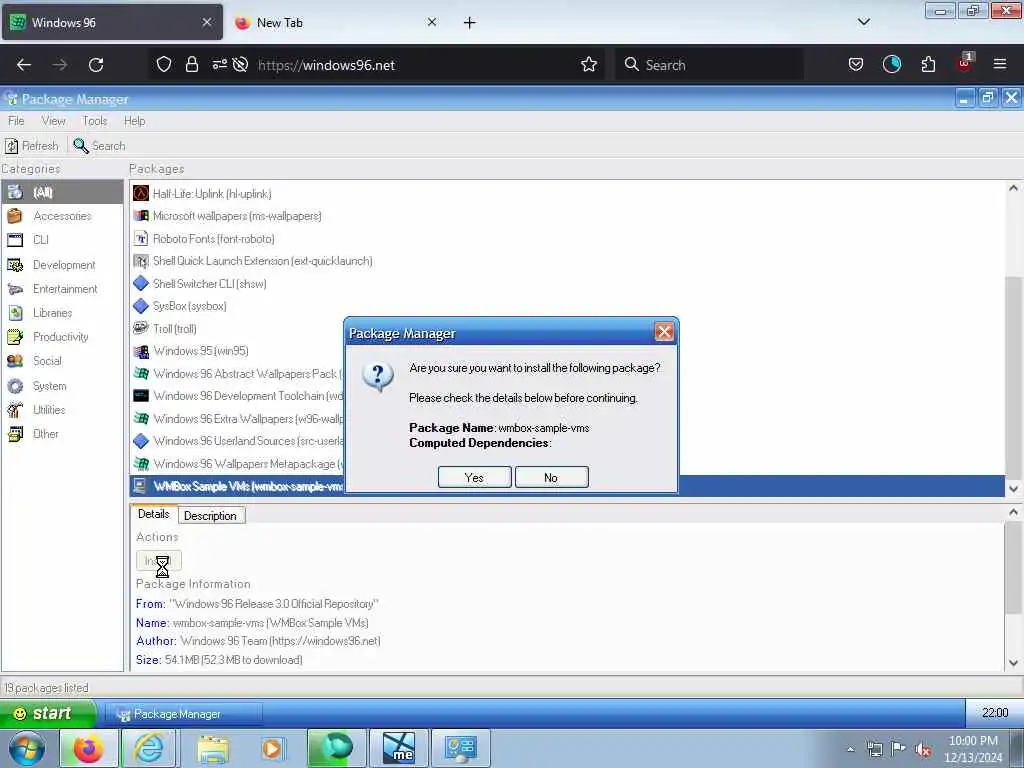
Task: Select the Libraries category icon
Action: (15, 313)
